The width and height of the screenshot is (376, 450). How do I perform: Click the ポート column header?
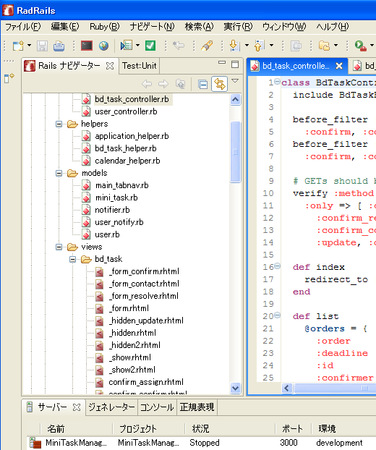coord(293,429)
